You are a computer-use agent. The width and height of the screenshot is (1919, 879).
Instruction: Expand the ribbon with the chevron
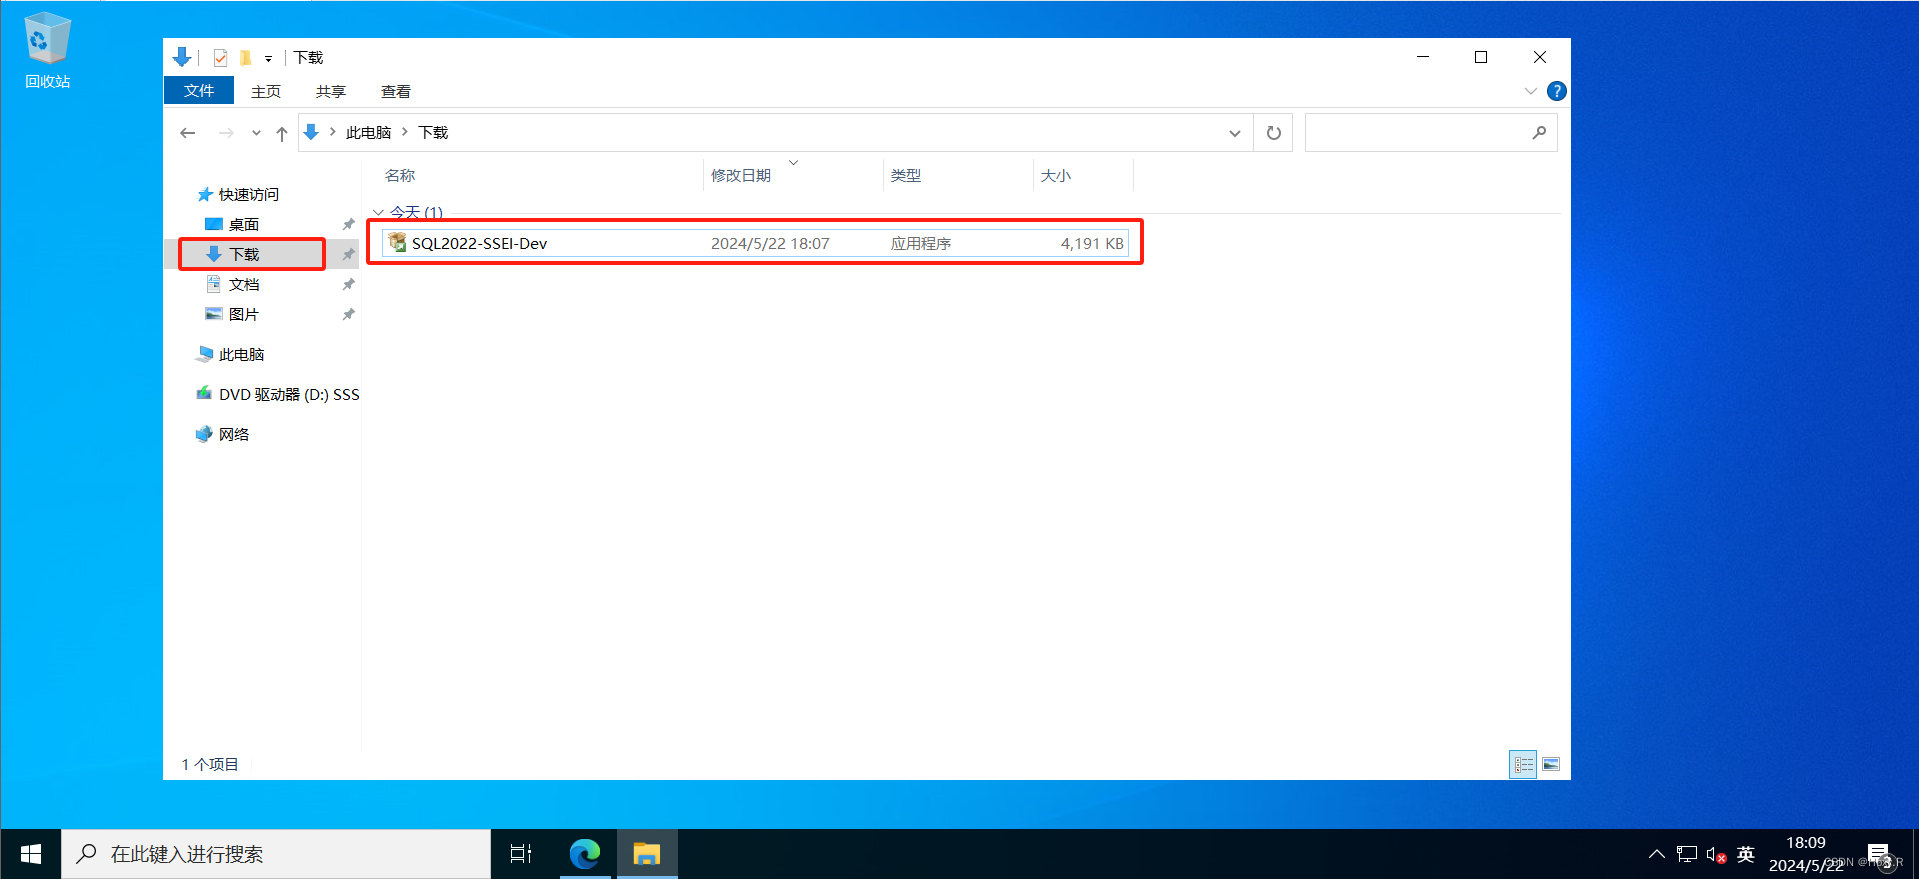point(1530,91)
